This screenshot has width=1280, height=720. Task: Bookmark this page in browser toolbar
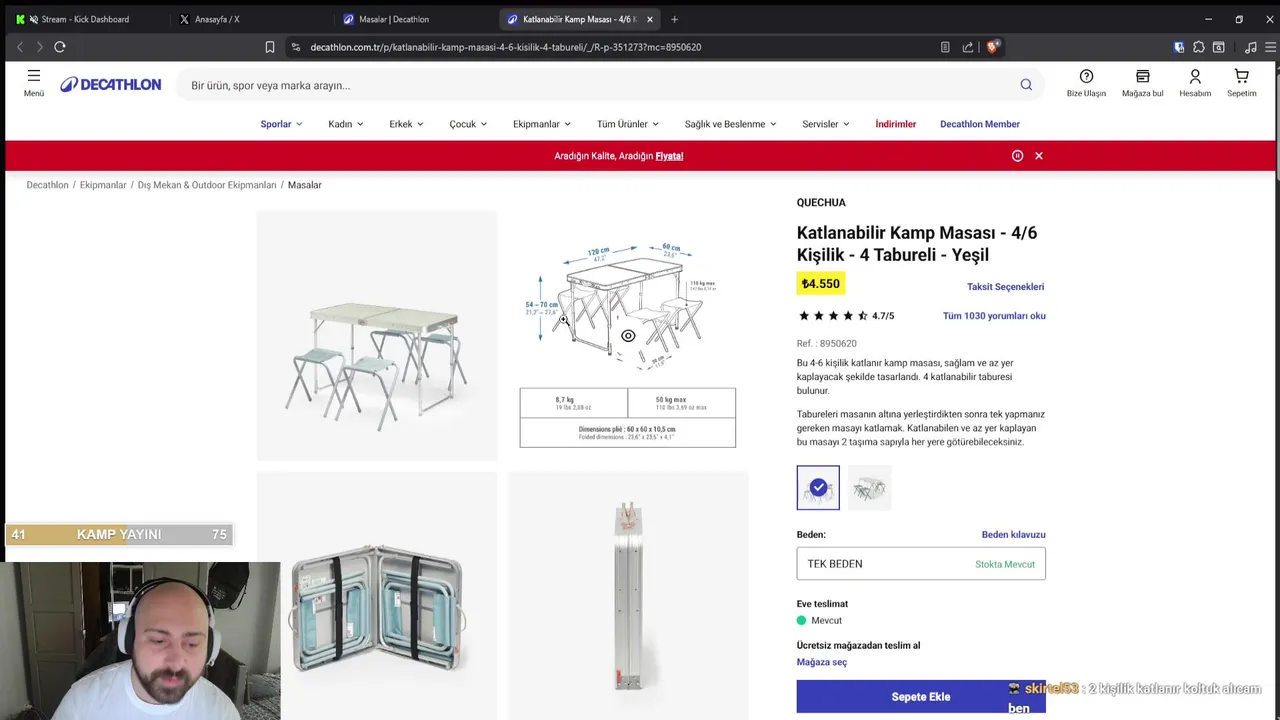coord(270,47)
